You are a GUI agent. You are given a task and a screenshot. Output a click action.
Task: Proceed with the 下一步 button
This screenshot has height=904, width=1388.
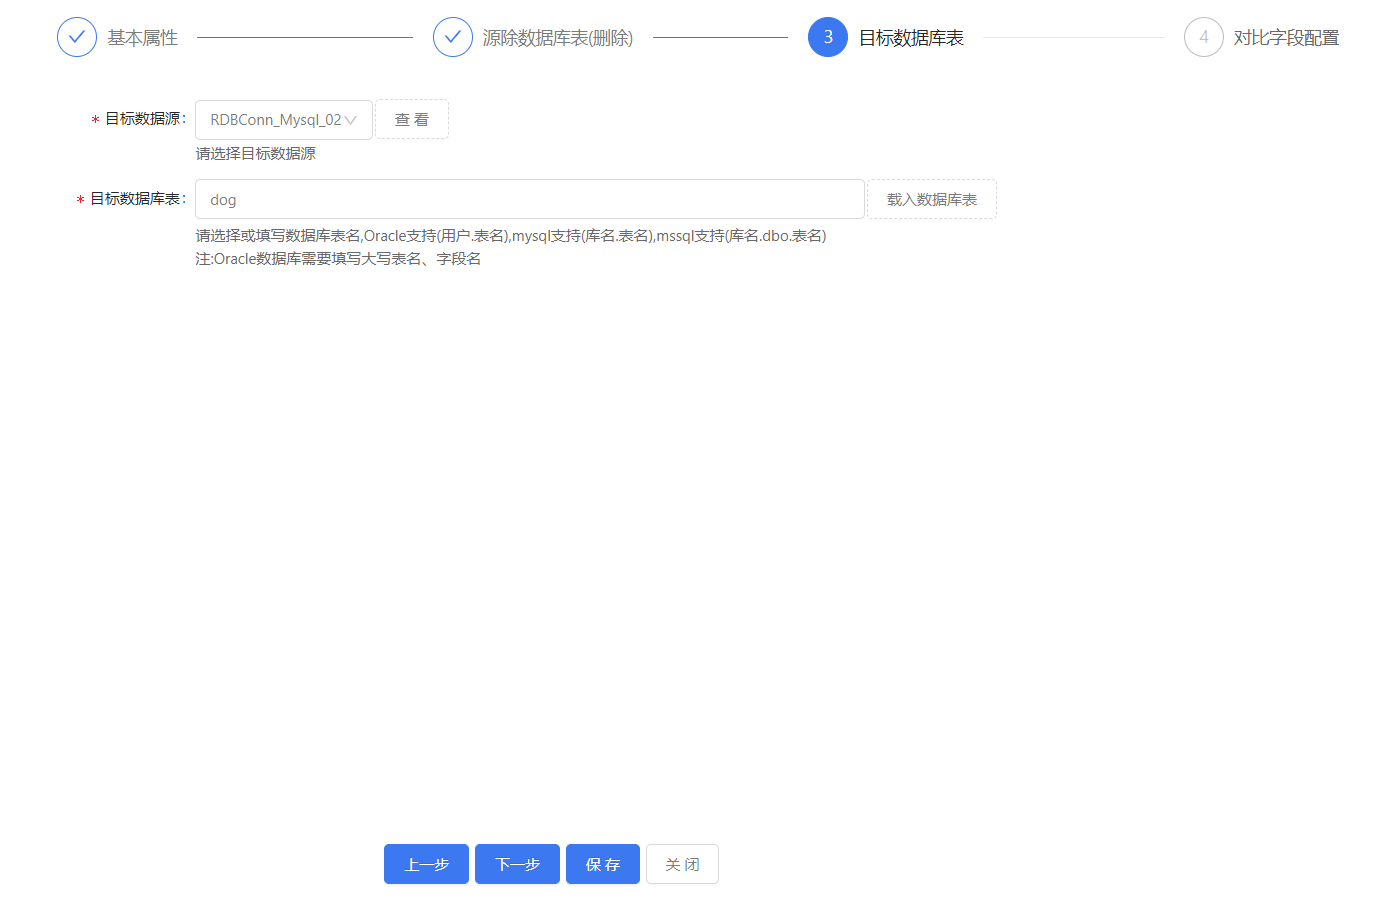[517, 864]
